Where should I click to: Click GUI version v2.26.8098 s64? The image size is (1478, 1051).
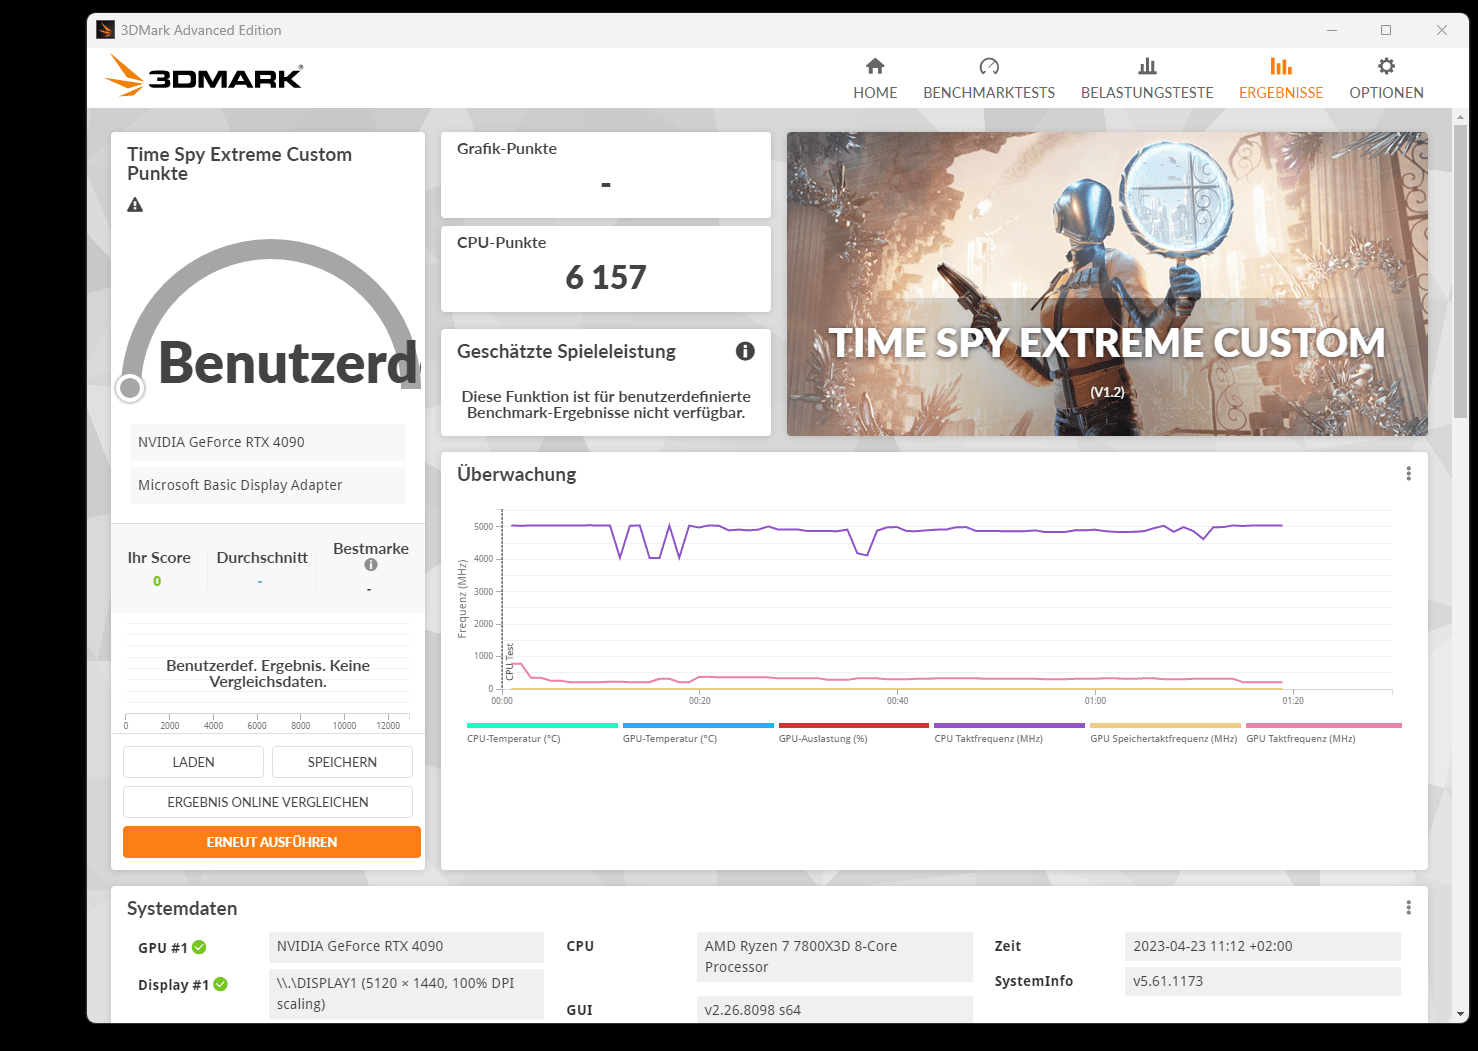835,1009
